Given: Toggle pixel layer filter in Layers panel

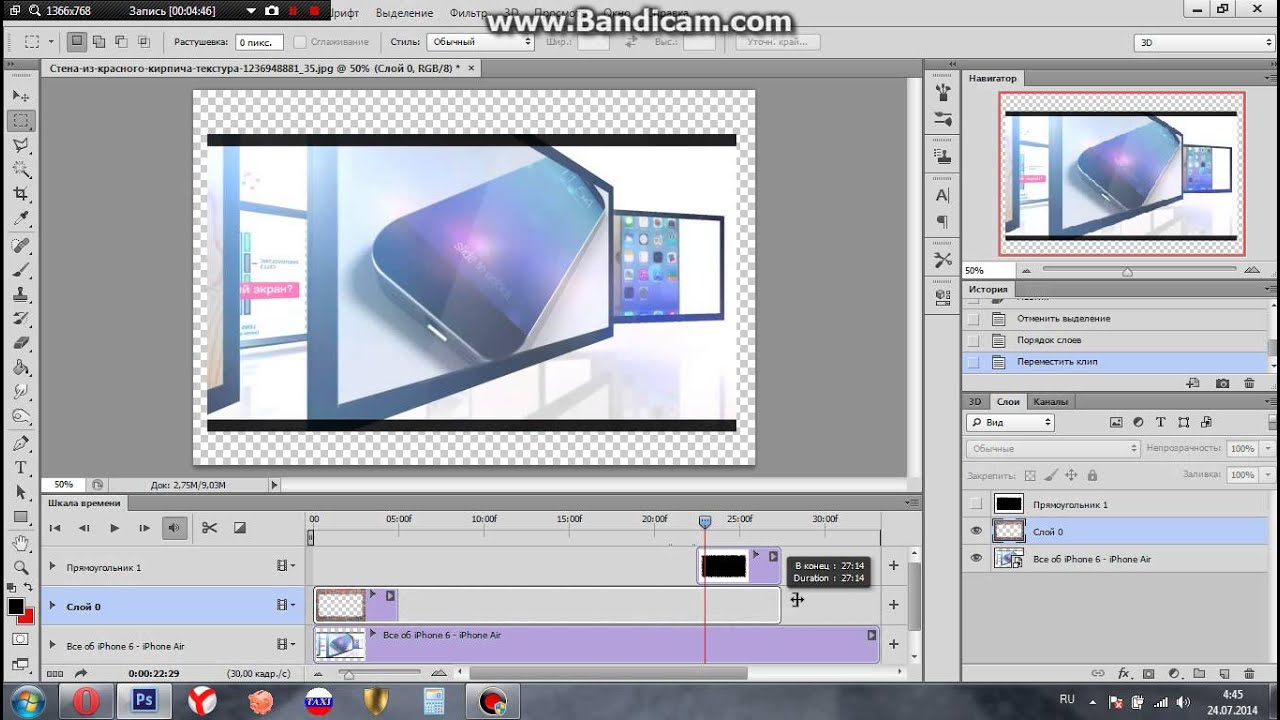Looking at the screenshot, I should click(1116, 423).
